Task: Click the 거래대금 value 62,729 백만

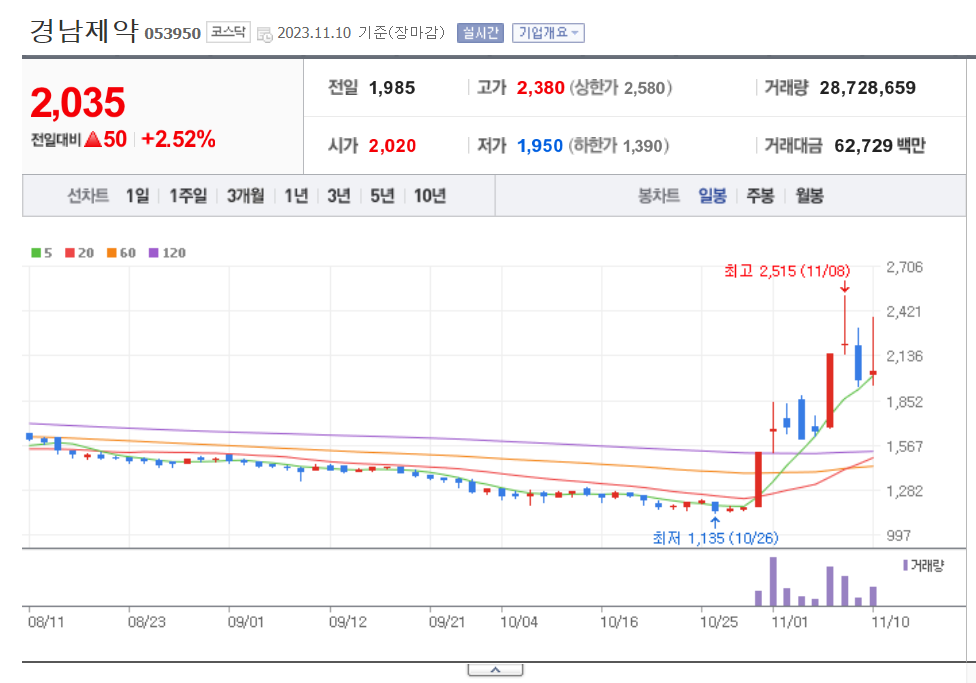Action: coord(880,146)
